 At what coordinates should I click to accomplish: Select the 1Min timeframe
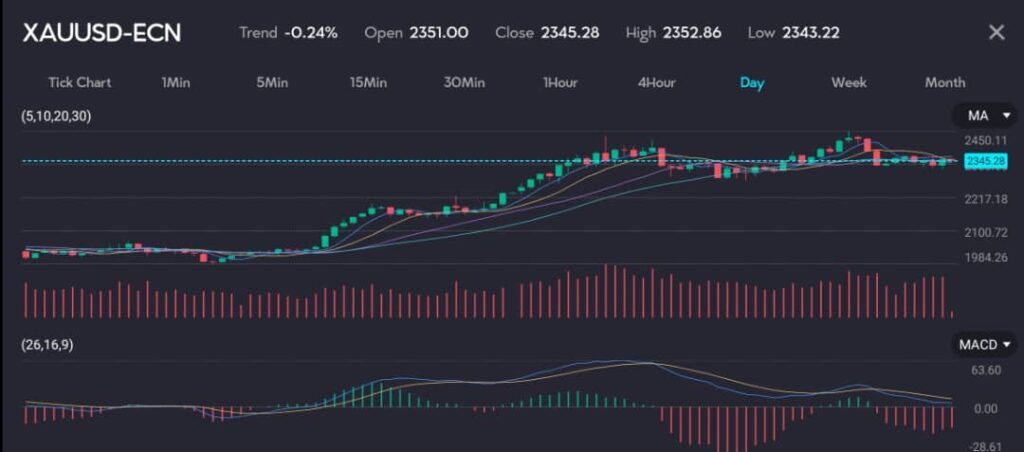tap(175, 83)
